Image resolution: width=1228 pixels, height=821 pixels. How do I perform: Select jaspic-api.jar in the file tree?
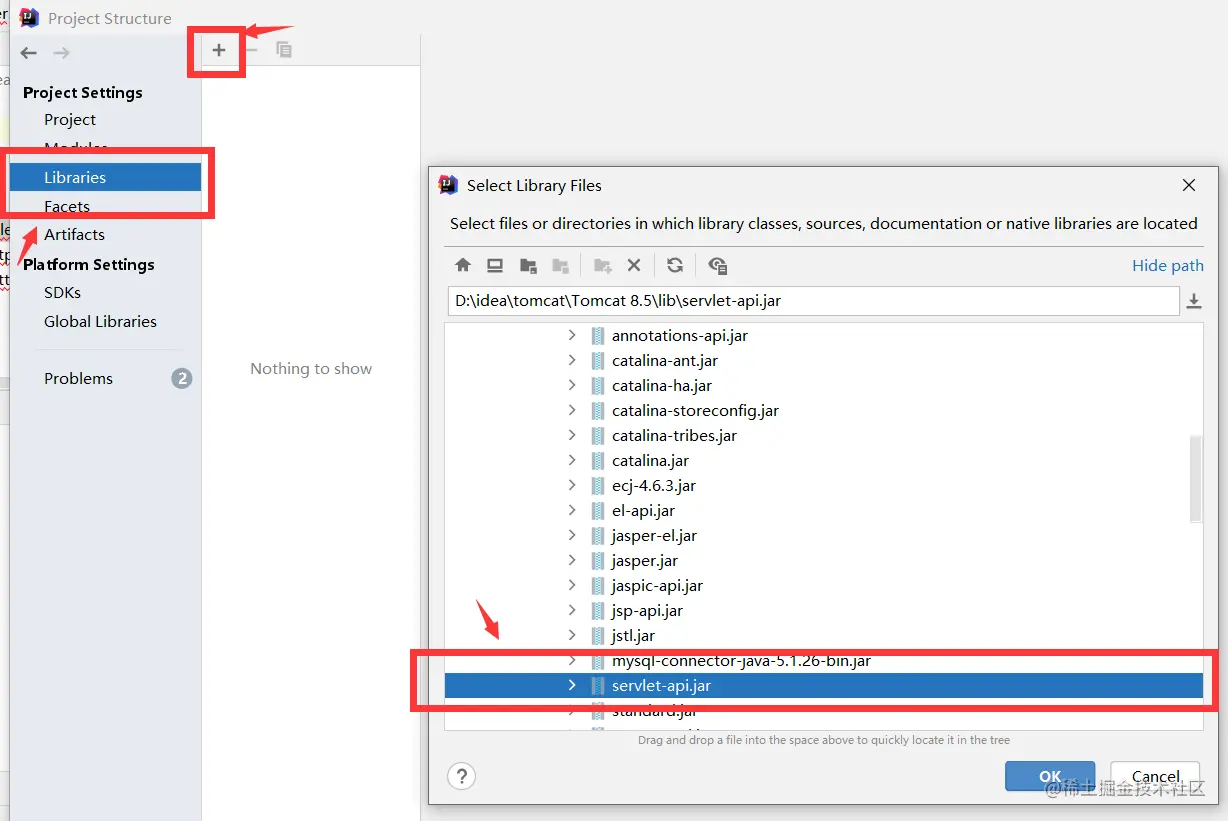pyautogui.click(x=657, y=585)
